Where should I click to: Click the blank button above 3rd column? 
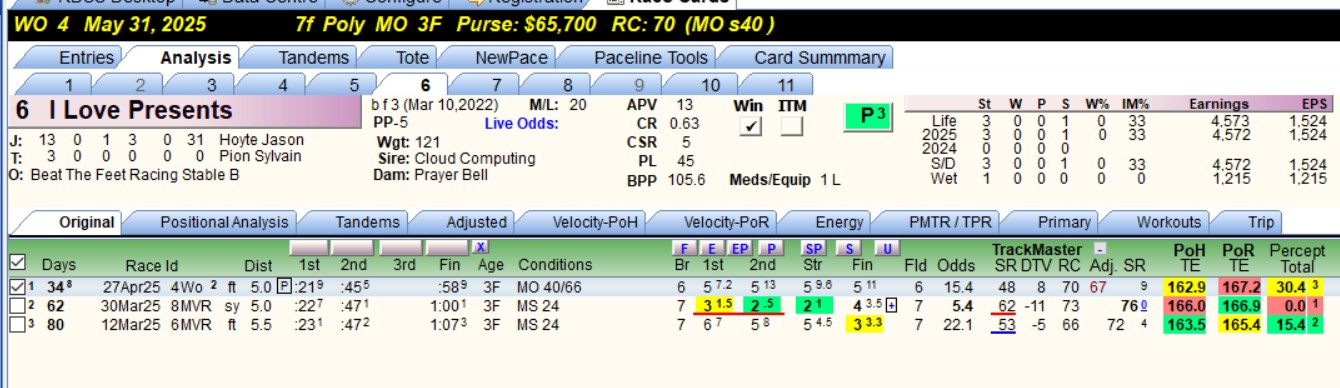click(x=401, y=247)
